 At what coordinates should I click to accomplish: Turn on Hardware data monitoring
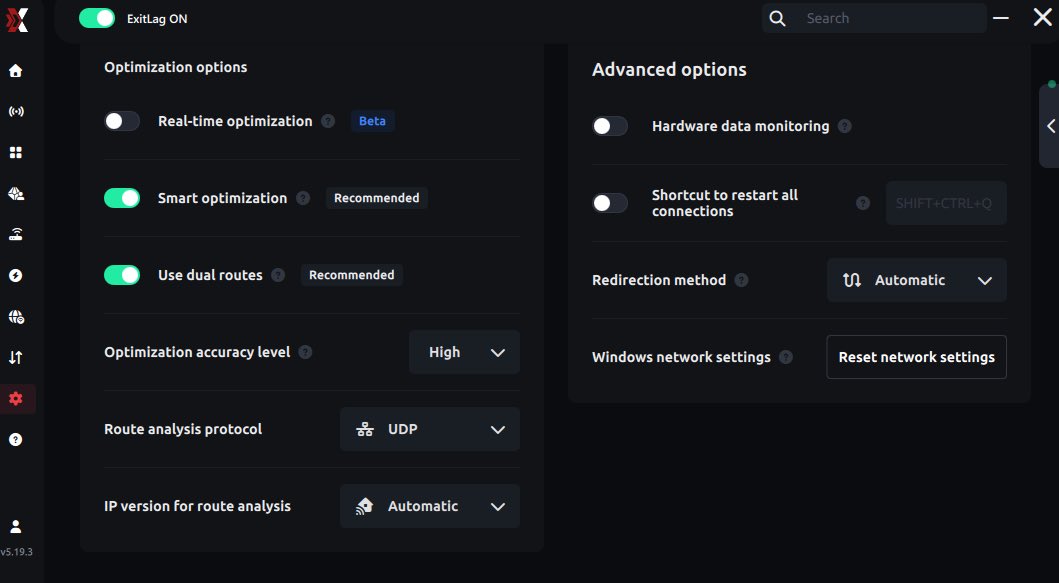coord(610,126)
